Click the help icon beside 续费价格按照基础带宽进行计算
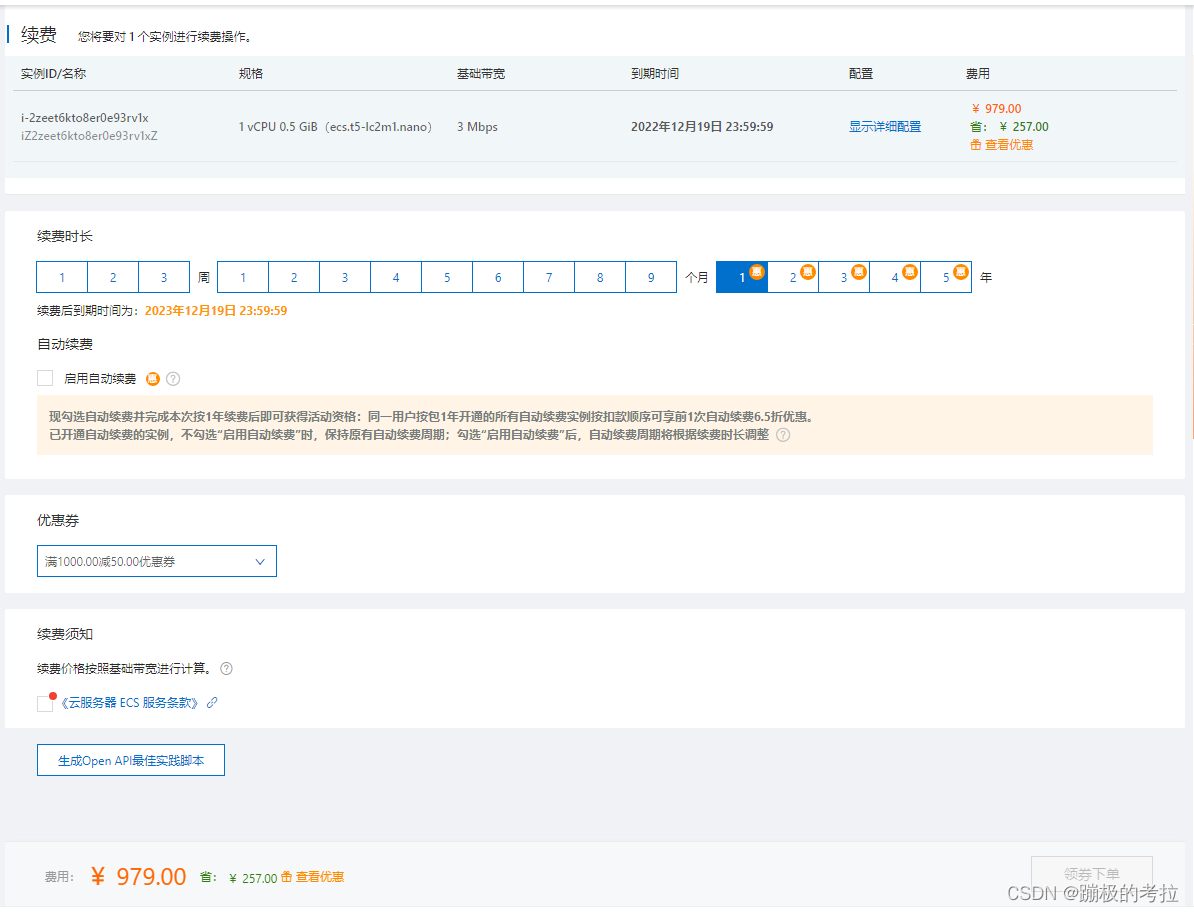This screenshot has width=1194, height=912. [x=226, y=668]
